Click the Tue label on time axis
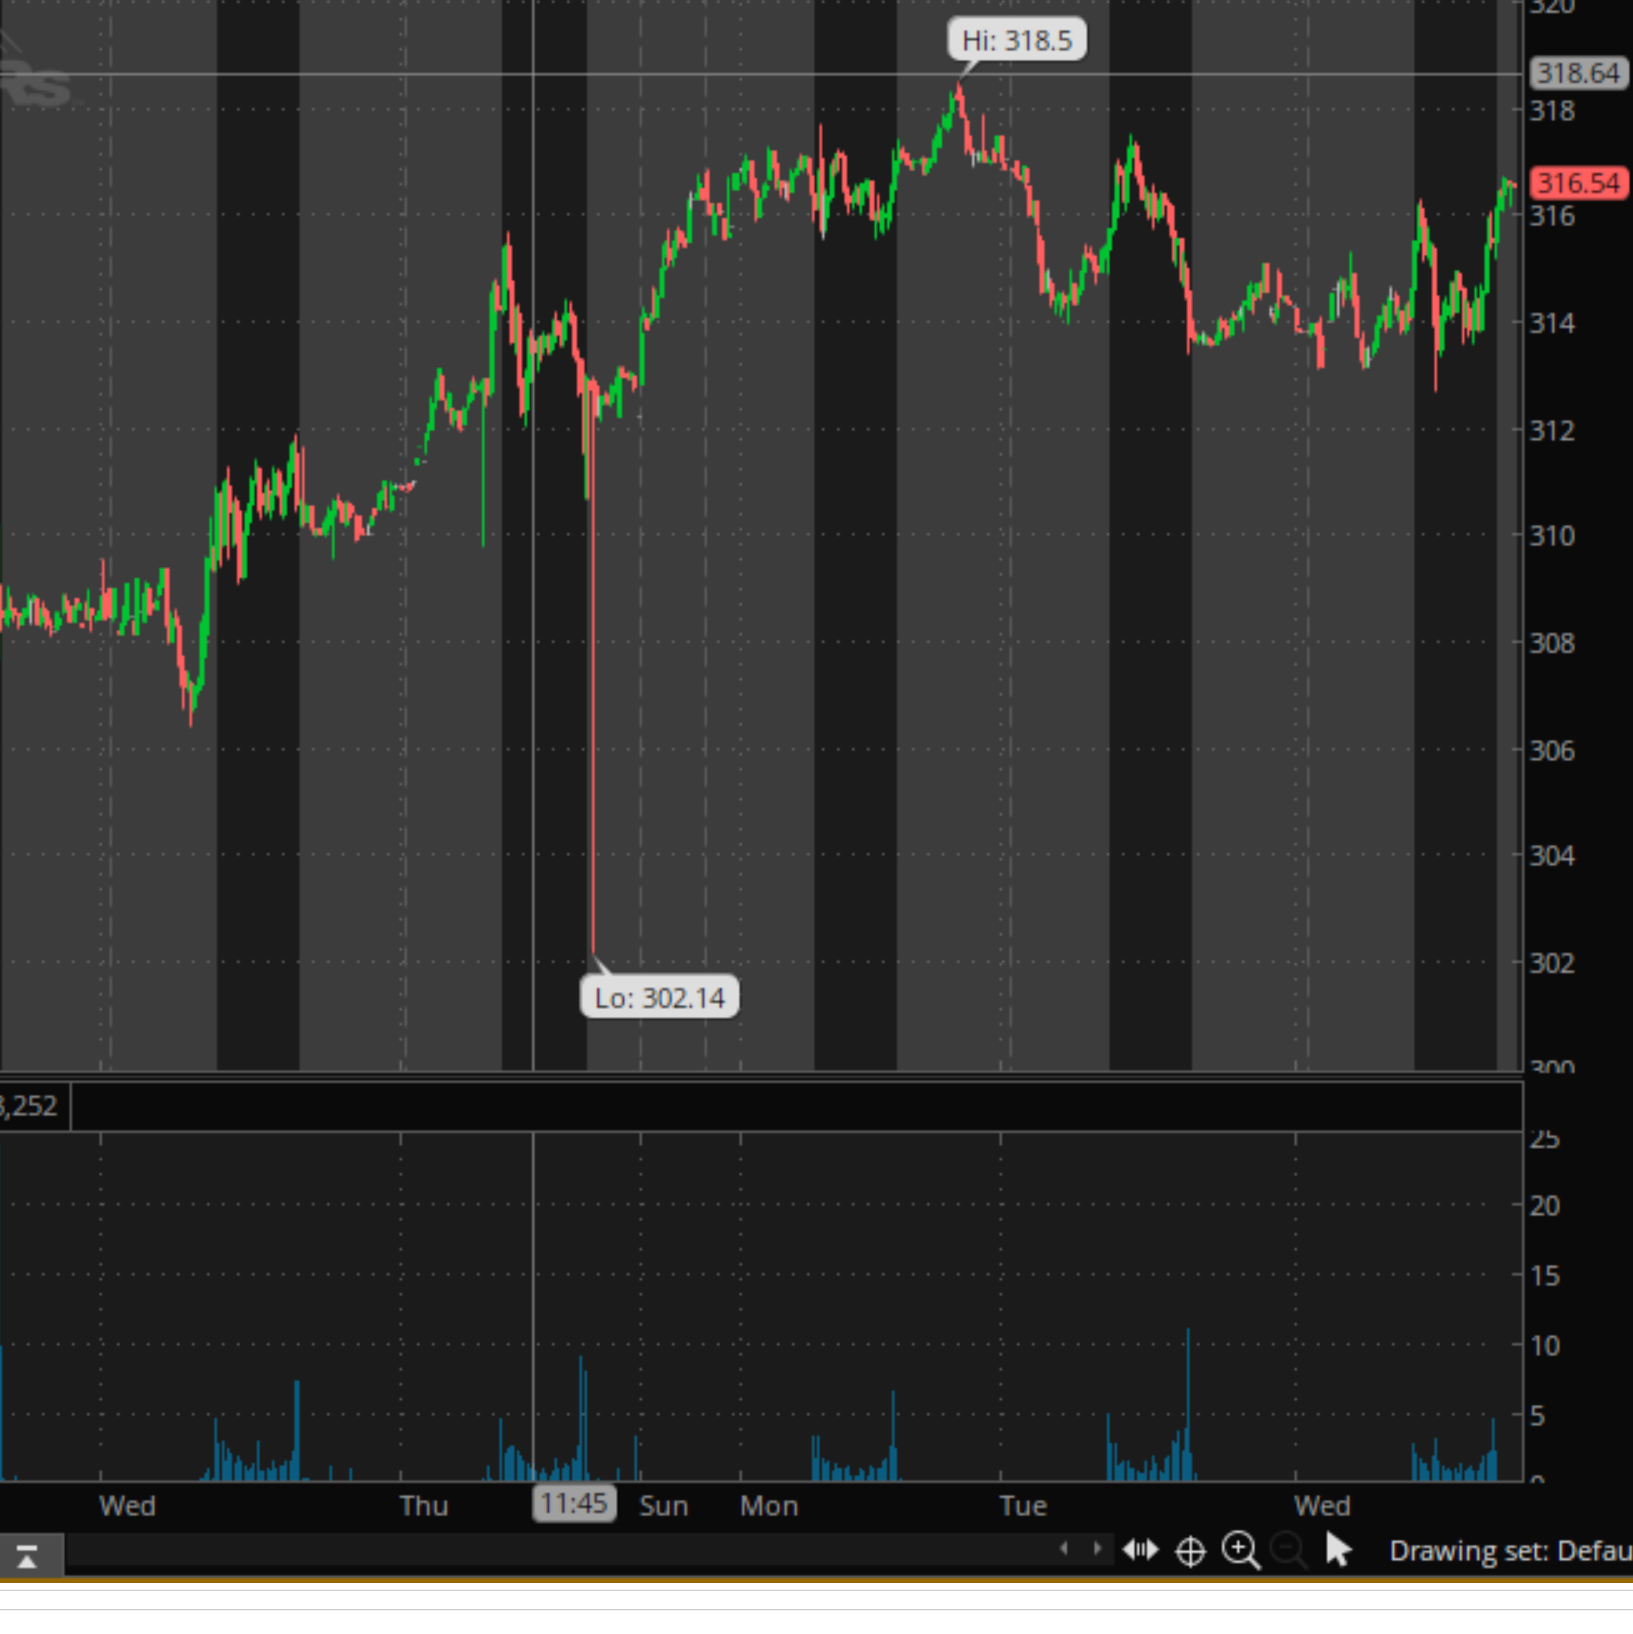The height and width of the screenshot is (1634, 1633). 1023,1506
